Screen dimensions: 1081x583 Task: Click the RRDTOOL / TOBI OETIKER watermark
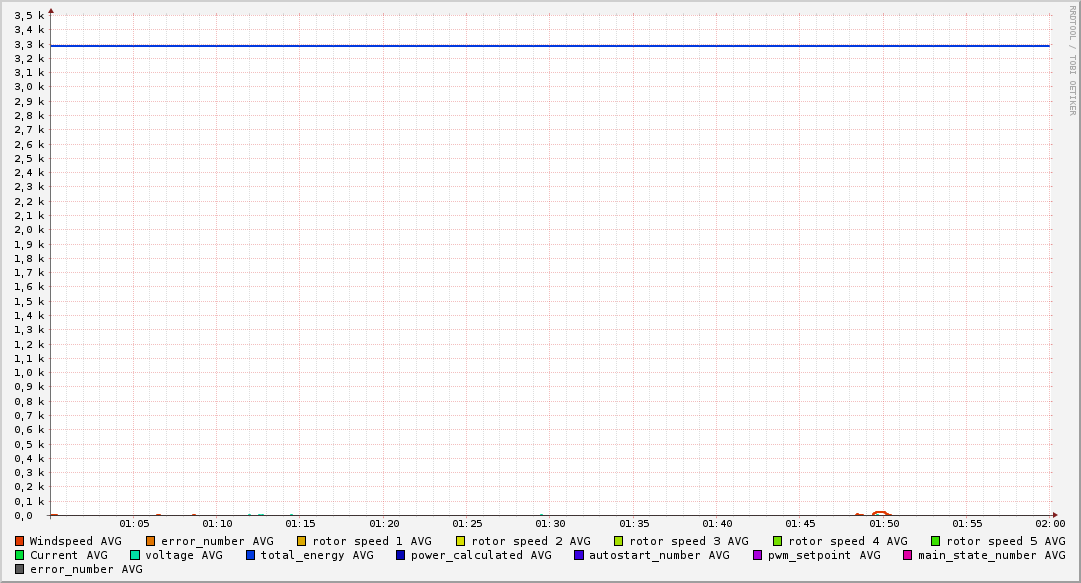point(1072,60)
